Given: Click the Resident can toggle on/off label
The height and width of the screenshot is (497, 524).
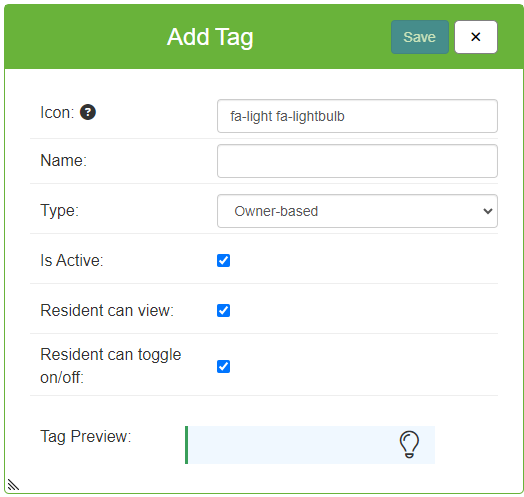Looking at the screenshot, I should (111, 366).
